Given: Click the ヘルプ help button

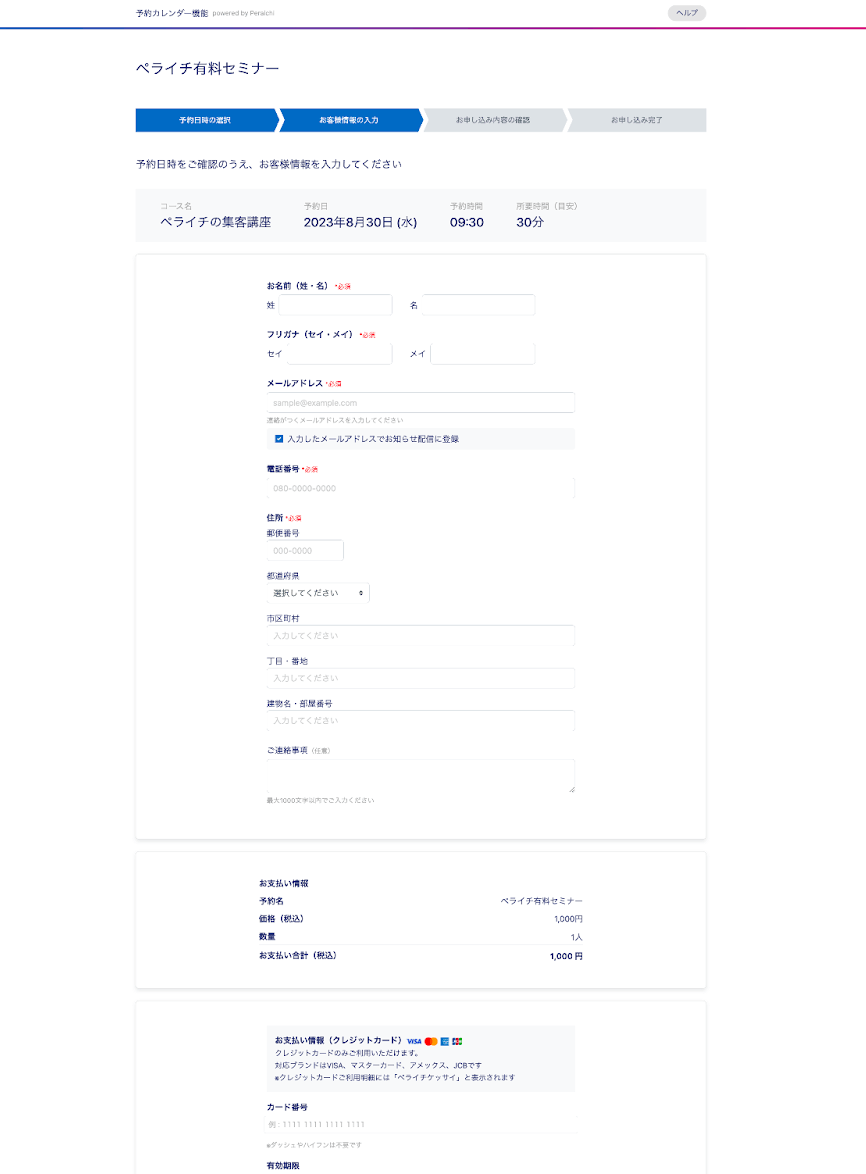Looking at the screenshot, I should click(x=687, y=13).
